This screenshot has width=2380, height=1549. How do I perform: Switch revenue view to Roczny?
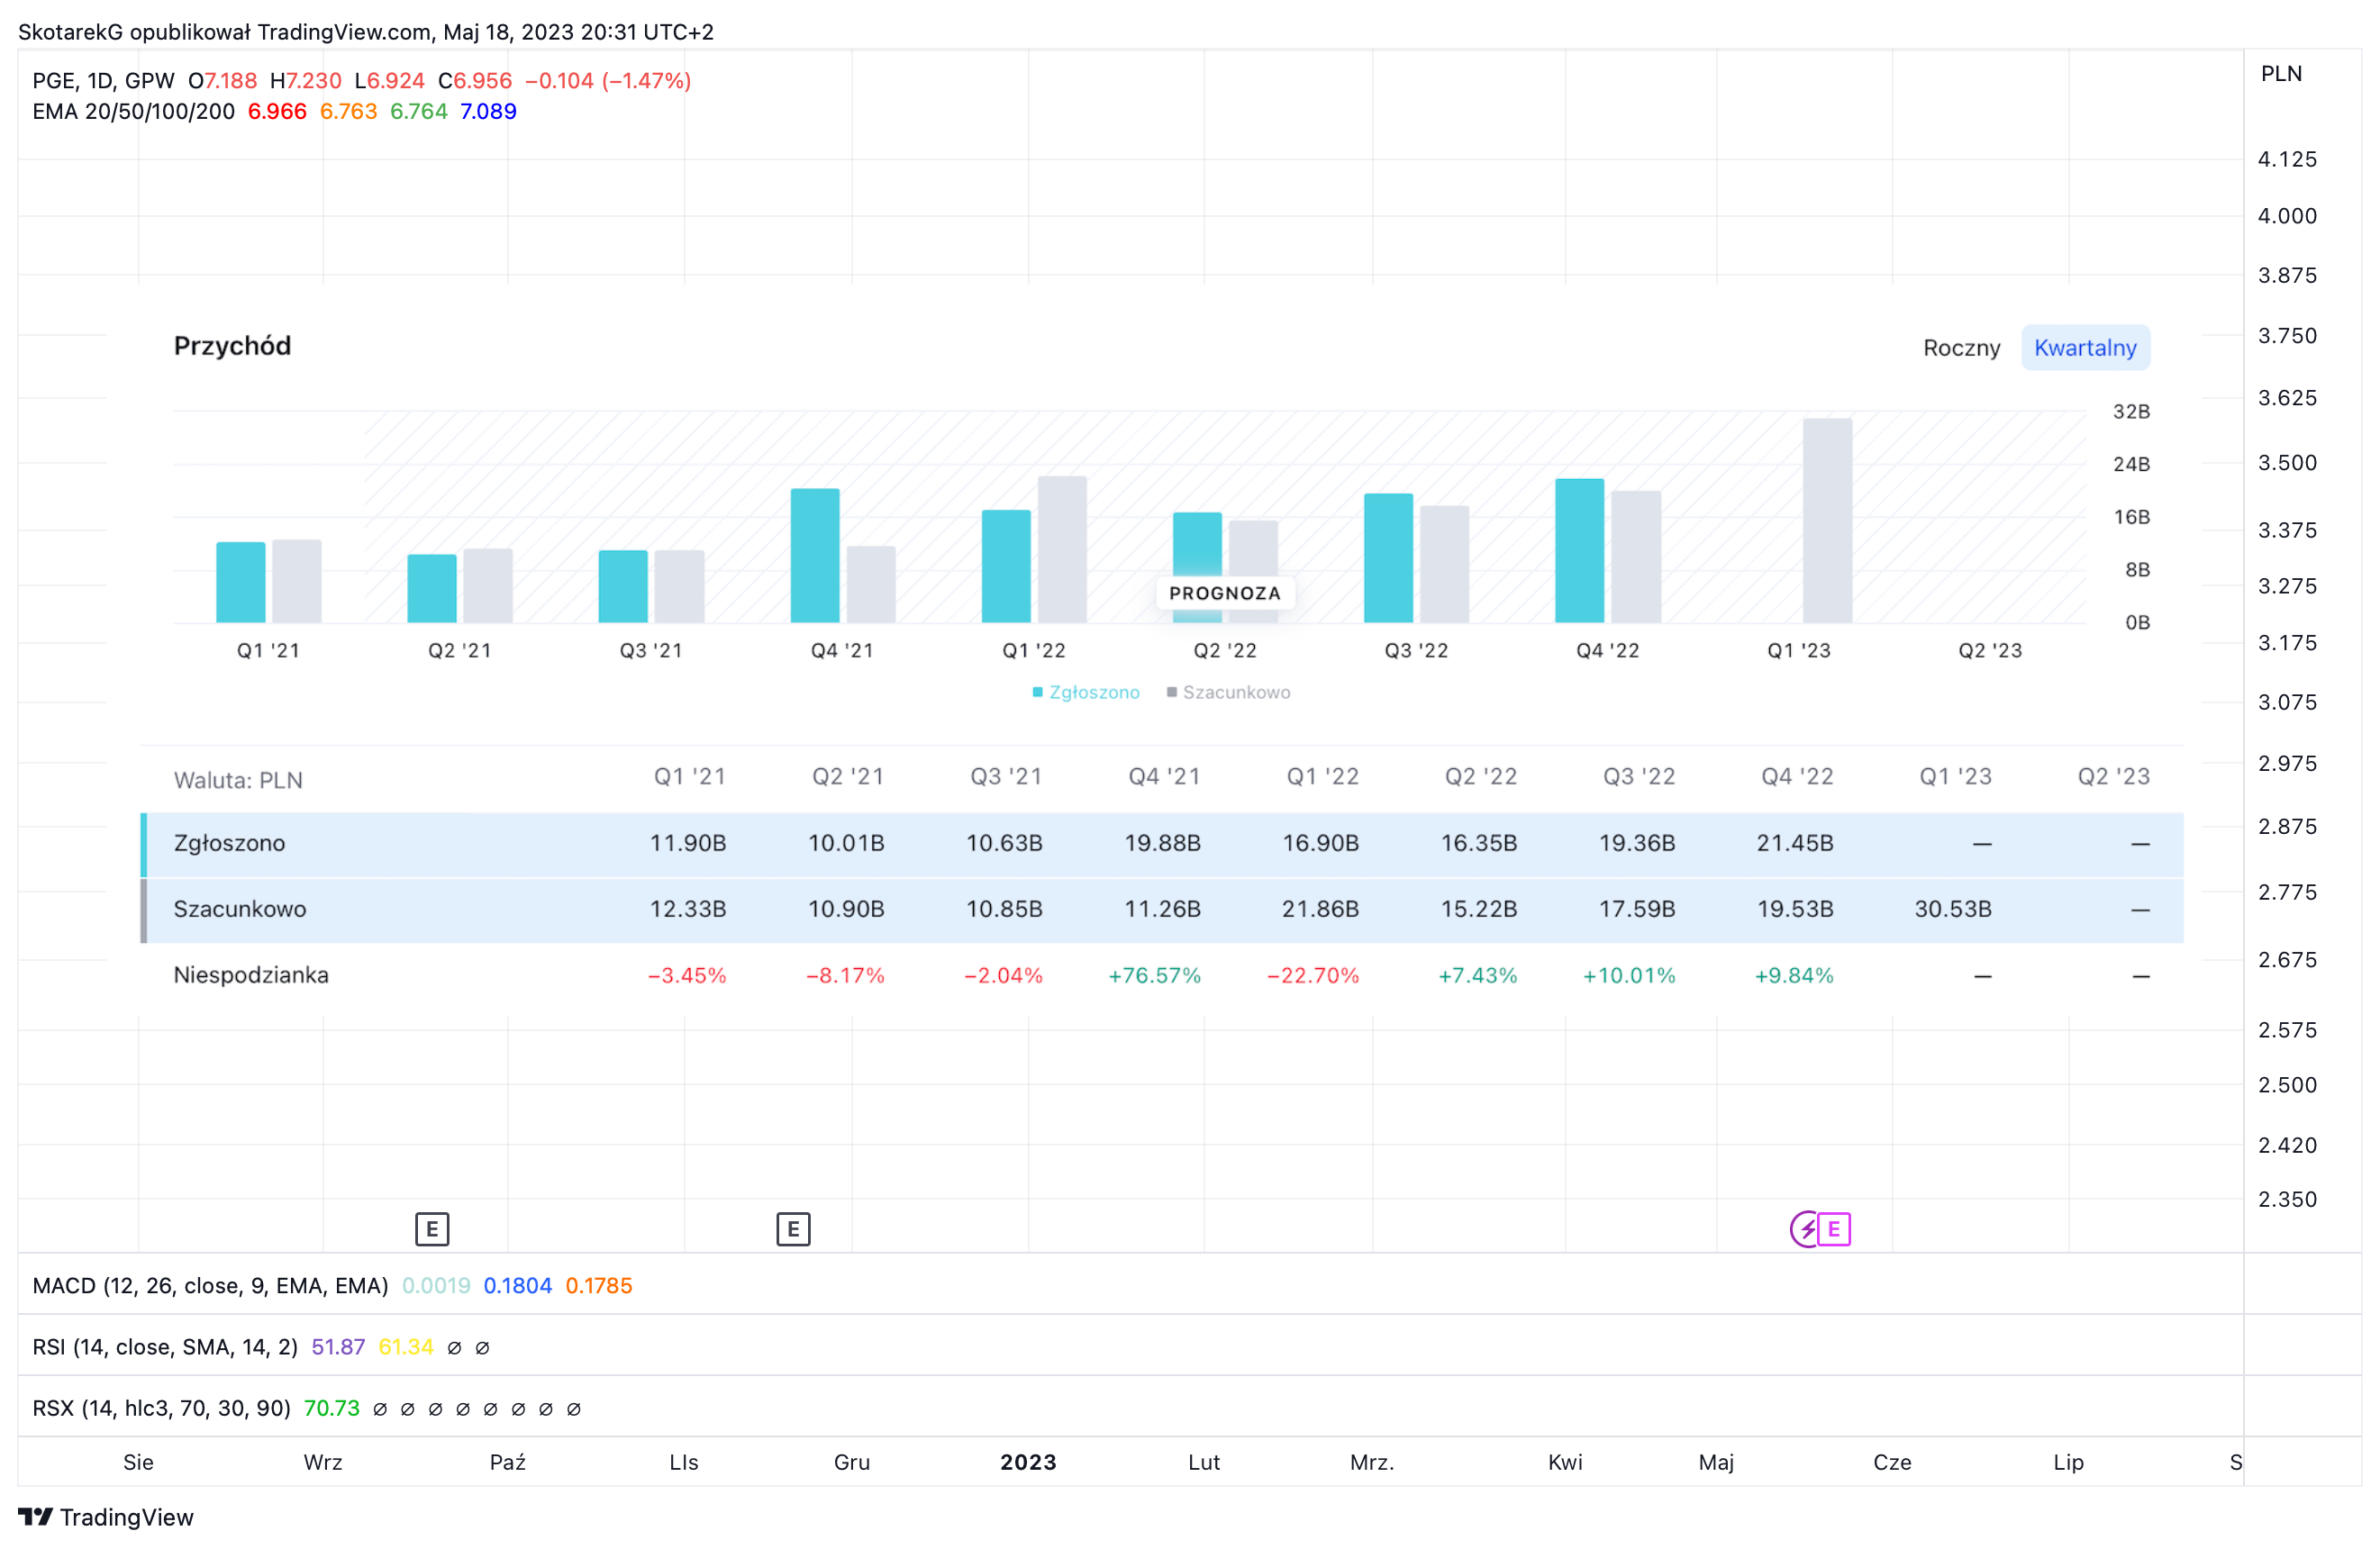tap(1960, 348)
